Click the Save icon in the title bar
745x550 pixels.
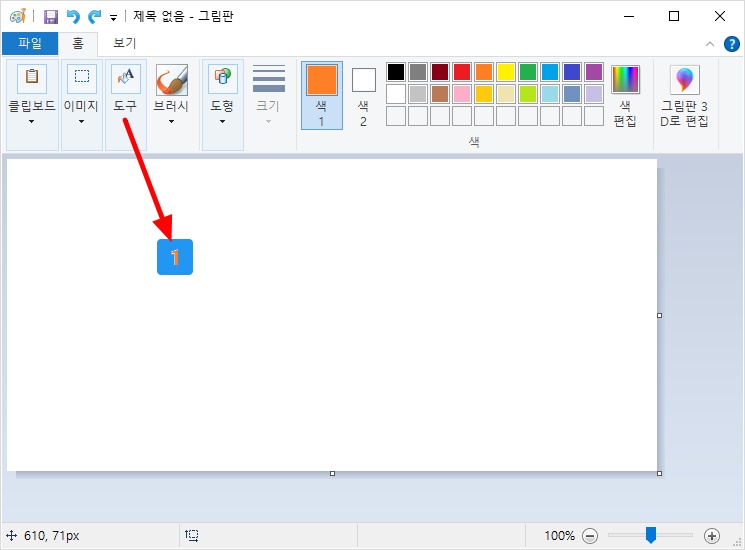(x=50, y=17)
